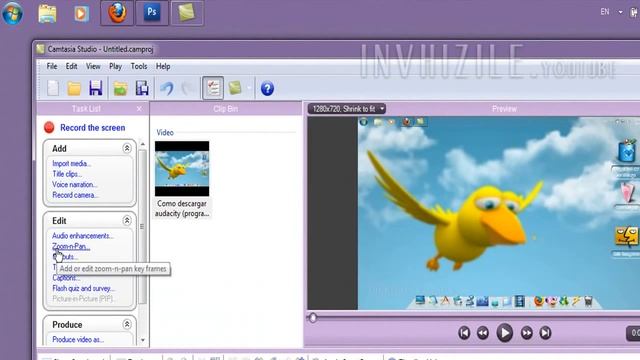Save project with blue floppy icon
Viewport: 640px width, 360px height.
96,88
